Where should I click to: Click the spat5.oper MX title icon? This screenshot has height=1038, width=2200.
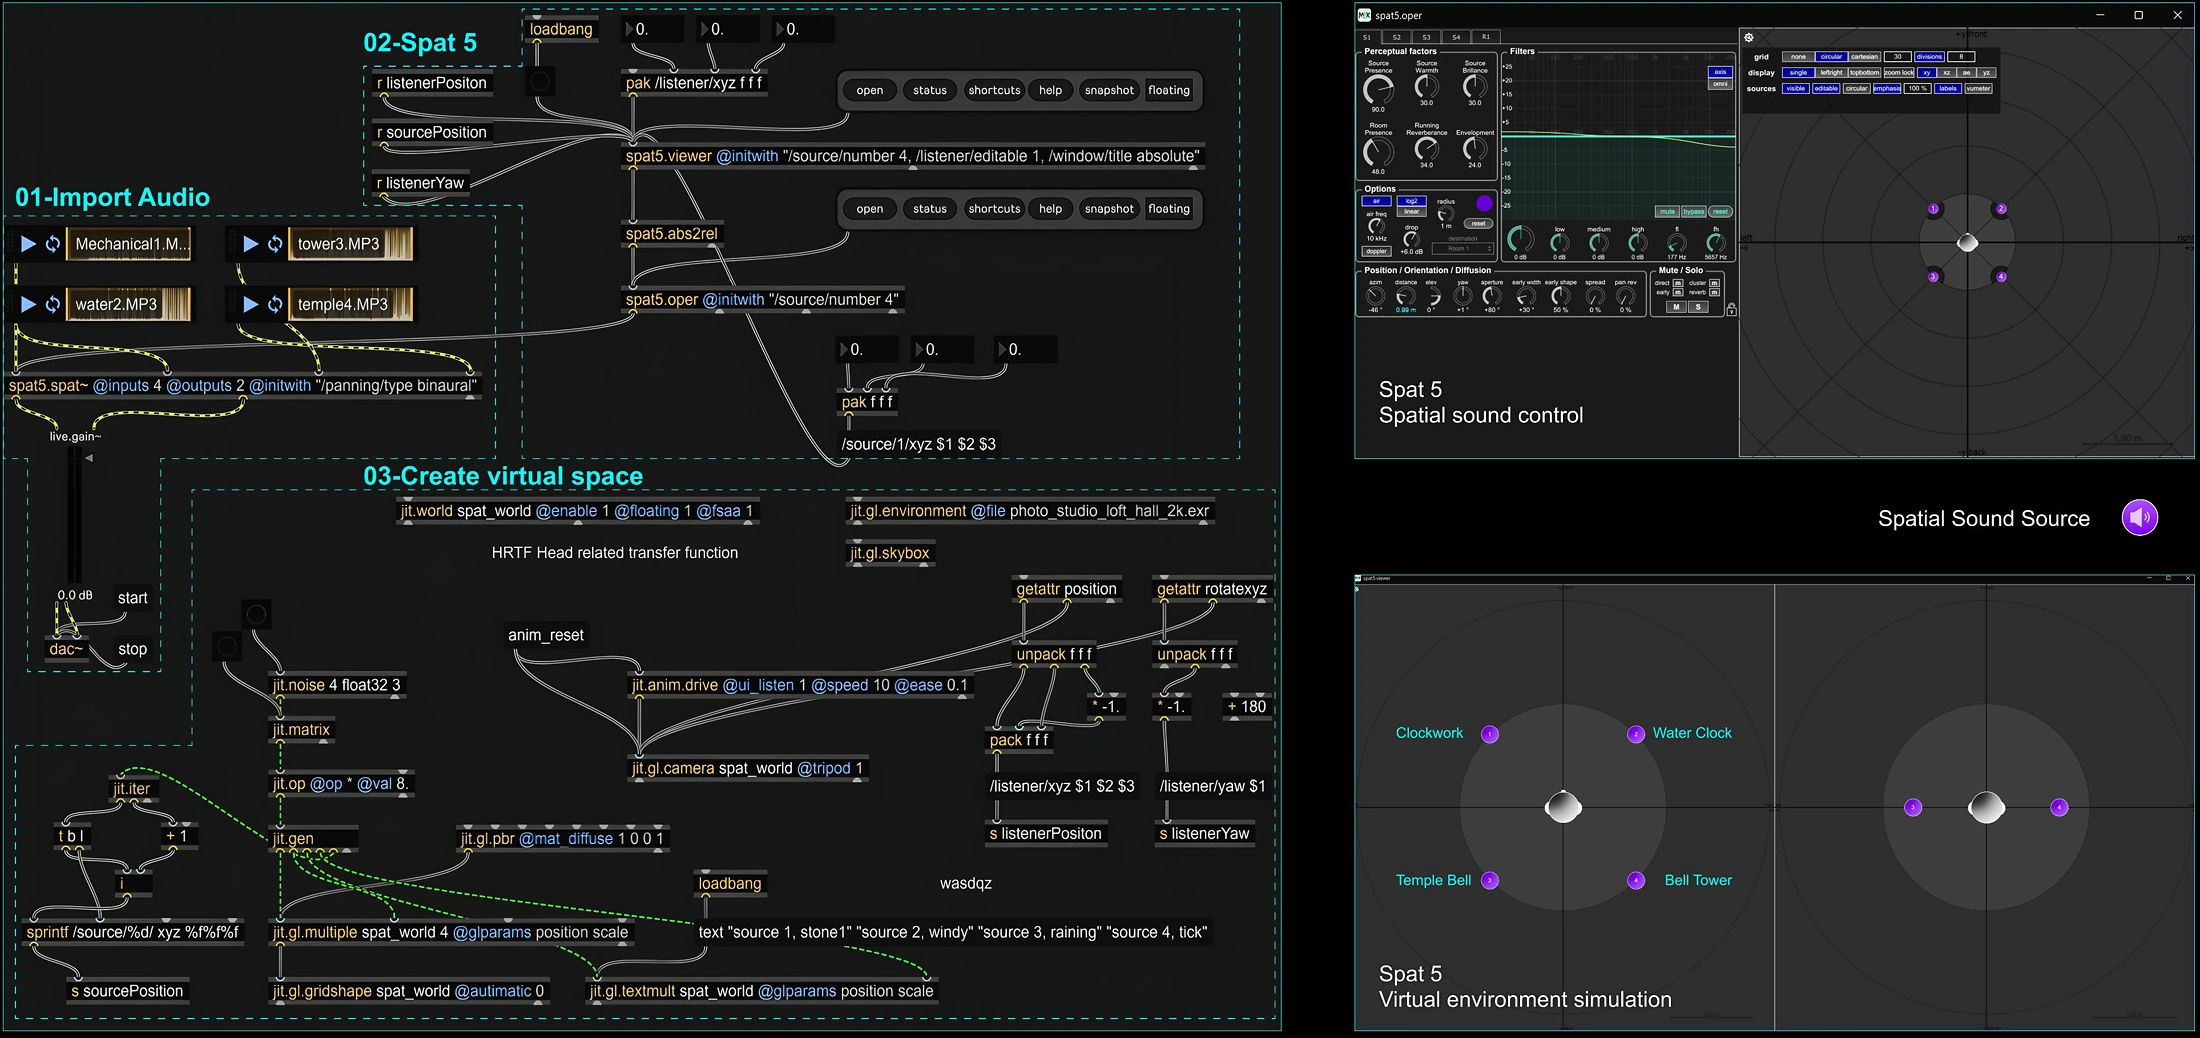pyautogui.click(x=1364, y=15)
